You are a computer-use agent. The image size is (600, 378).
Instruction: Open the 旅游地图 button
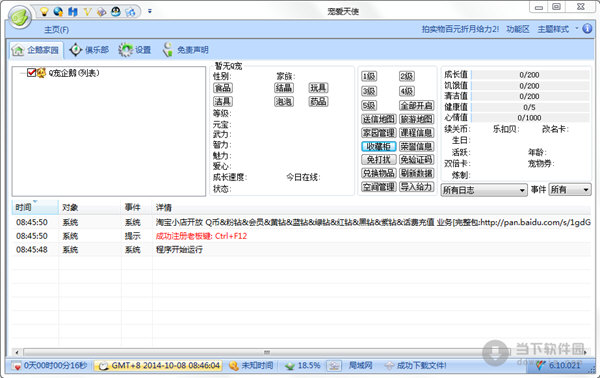point(417,119)
